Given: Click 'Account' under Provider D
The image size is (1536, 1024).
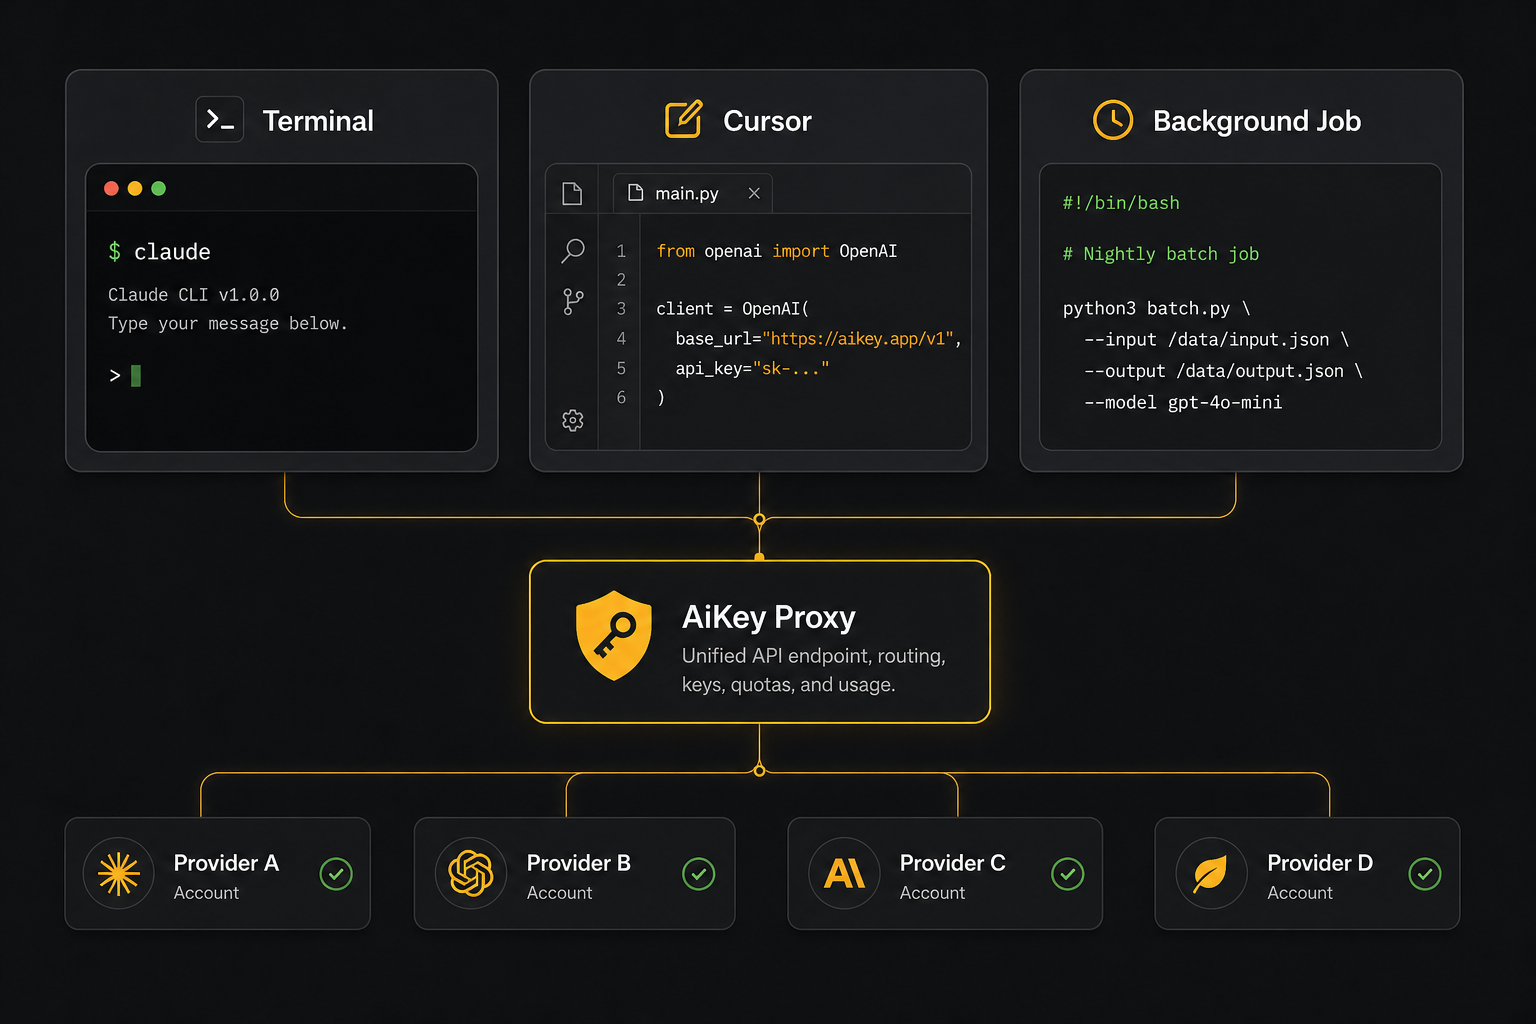Looking at the screenshot, I should 1300,893.
